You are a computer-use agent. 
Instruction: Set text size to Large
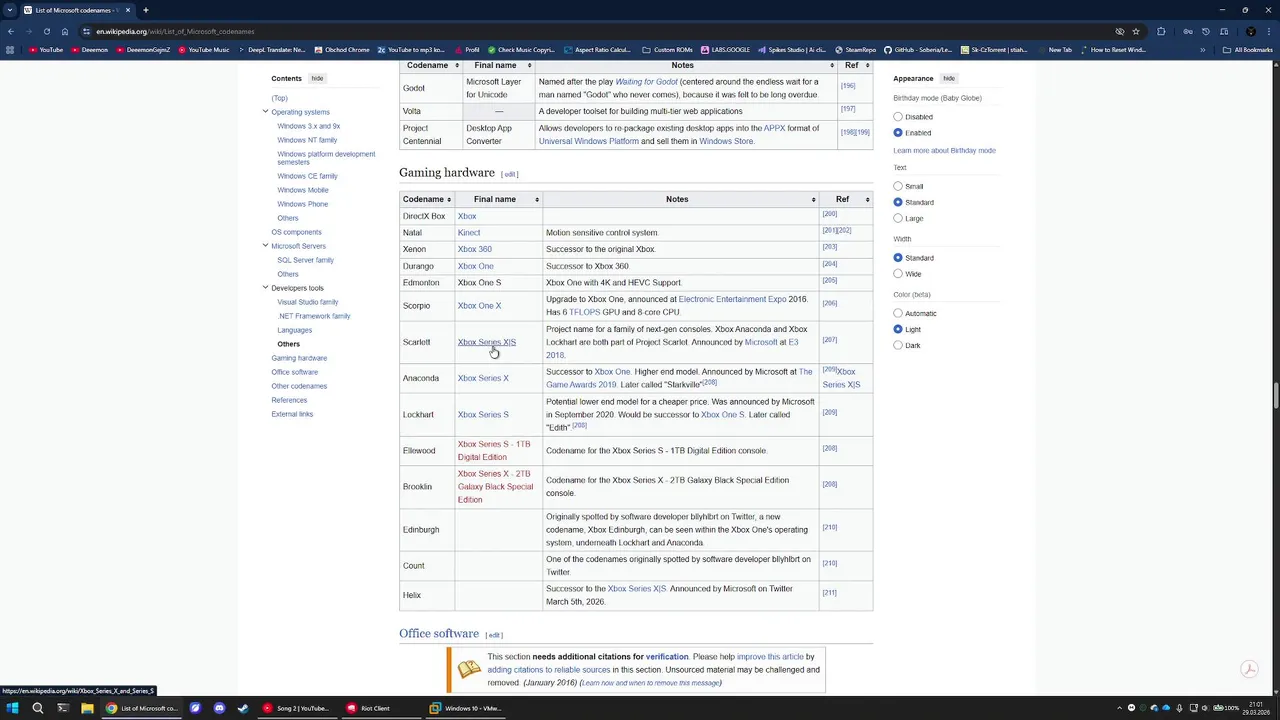[898, 218]
